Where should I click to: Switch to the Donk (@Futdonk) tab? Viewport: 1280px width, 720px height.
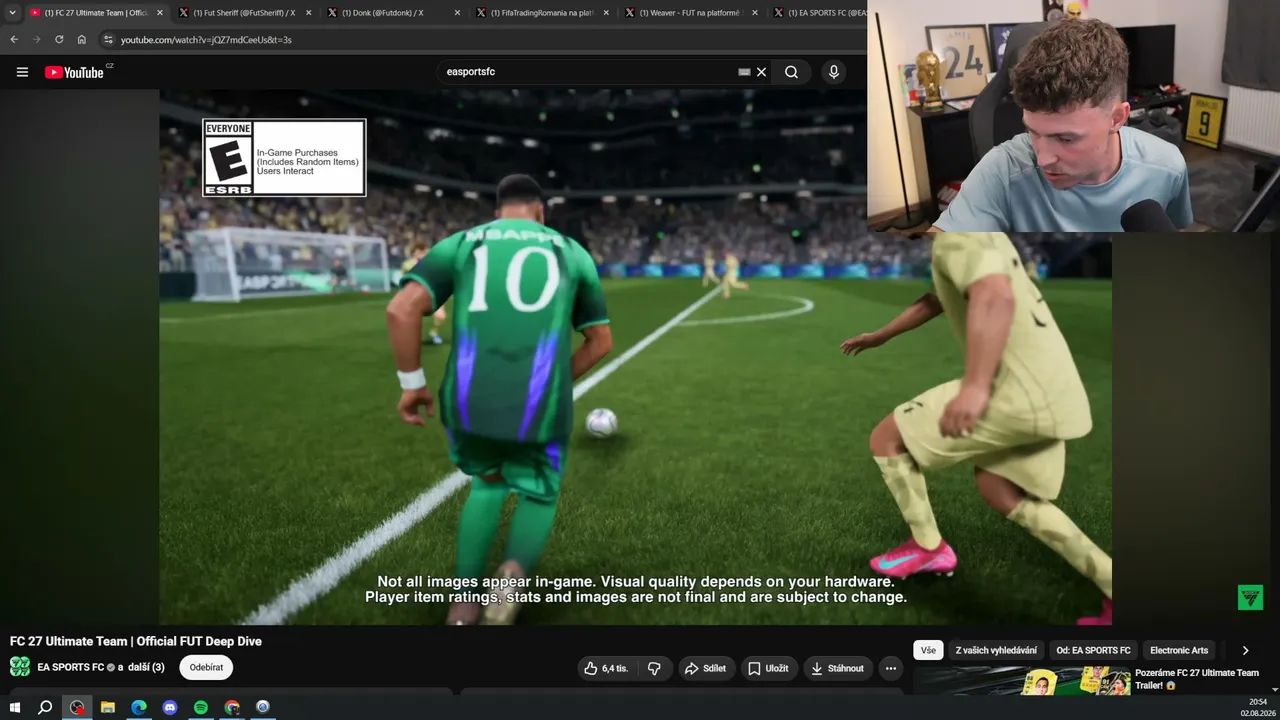coord(393,13)
